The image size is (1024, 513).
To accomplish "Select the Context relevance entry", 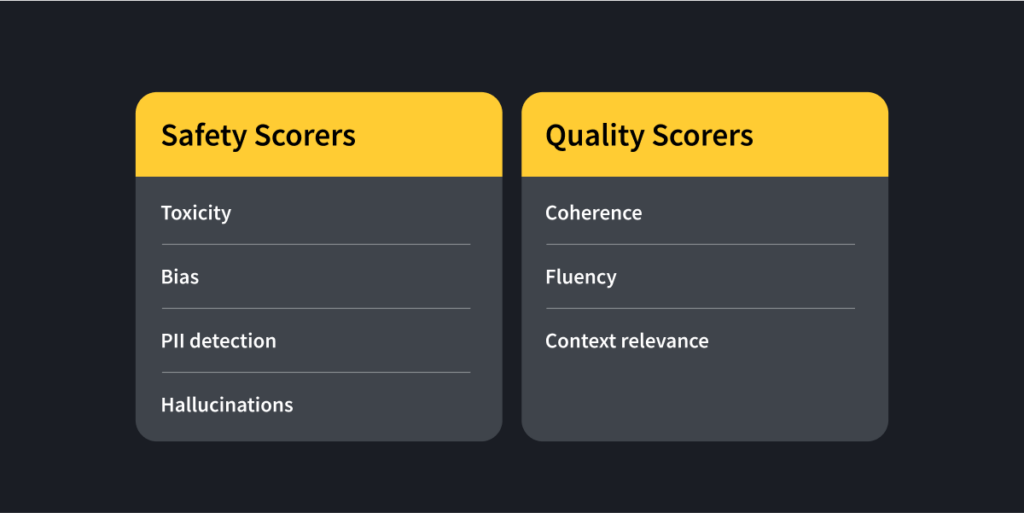I will pos(627,341).
